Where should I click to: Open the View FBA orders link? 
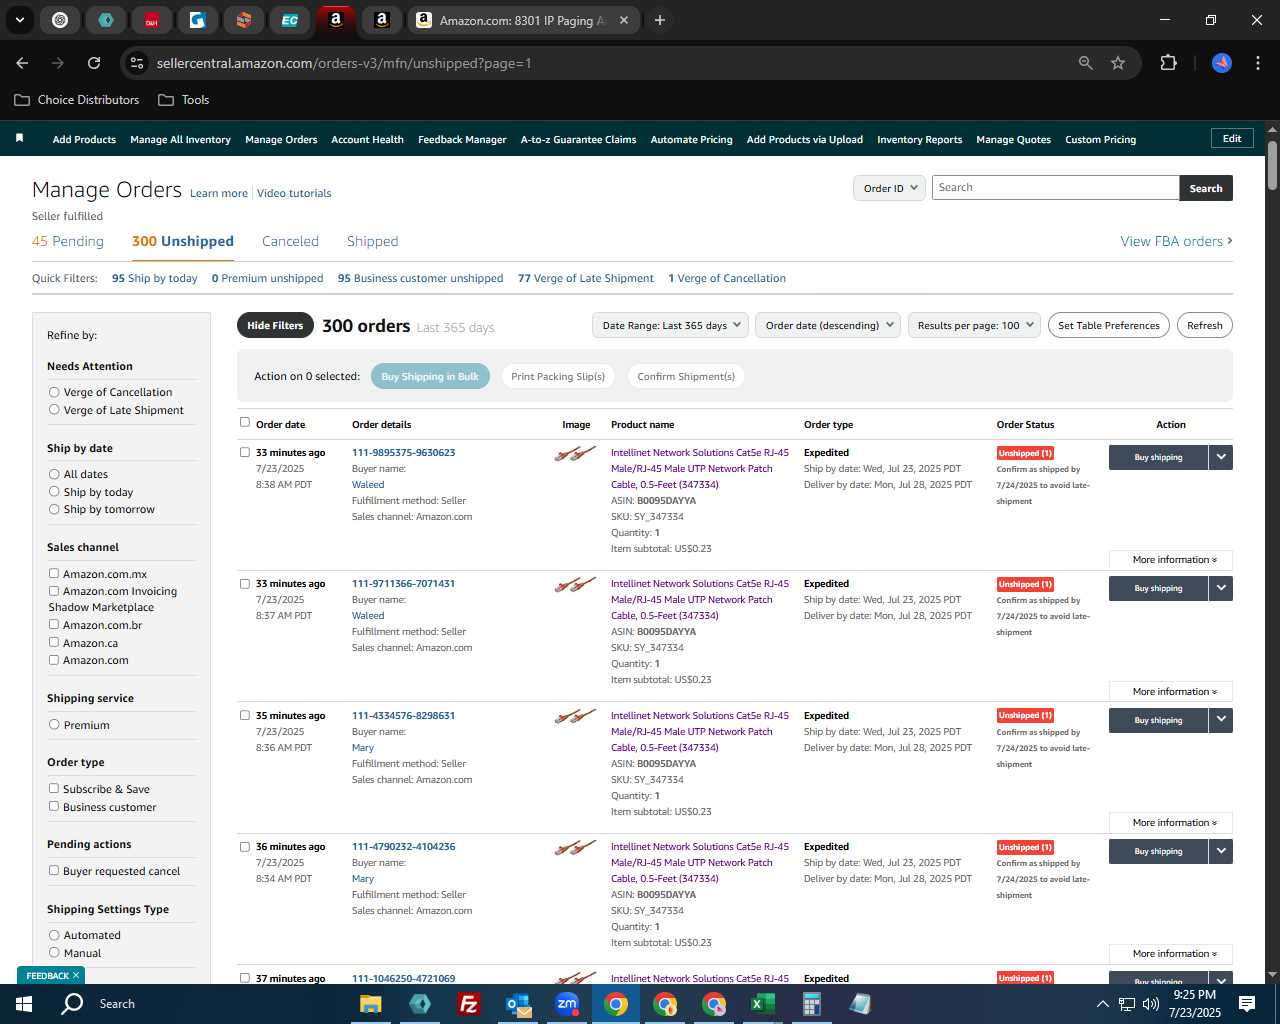(1176, 241)
